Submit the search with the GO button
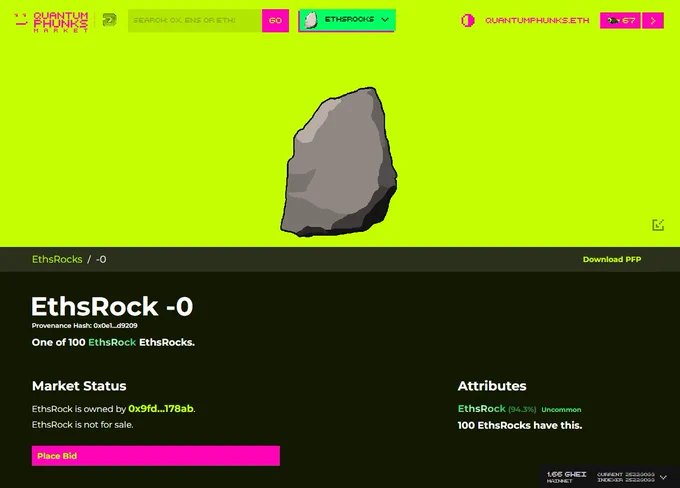Viewport: 680px width, 488px height. click(275, 20)
